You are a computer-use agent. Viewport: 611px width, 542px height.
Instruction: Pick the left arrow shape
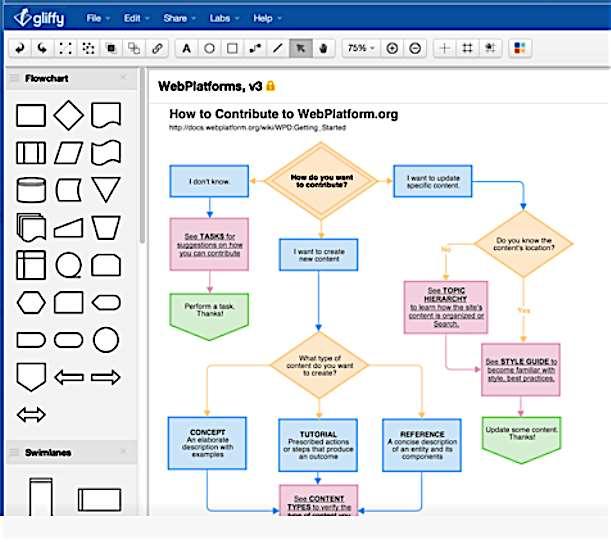click(69, 377)
